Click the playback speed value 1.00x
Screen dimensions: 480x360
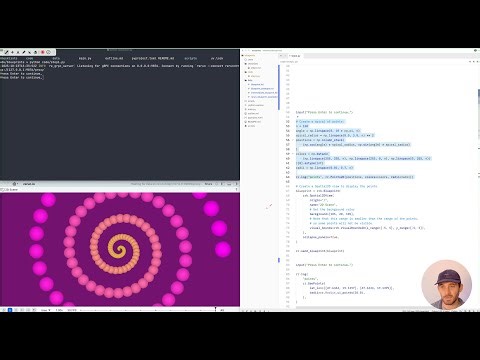[59, 310]
